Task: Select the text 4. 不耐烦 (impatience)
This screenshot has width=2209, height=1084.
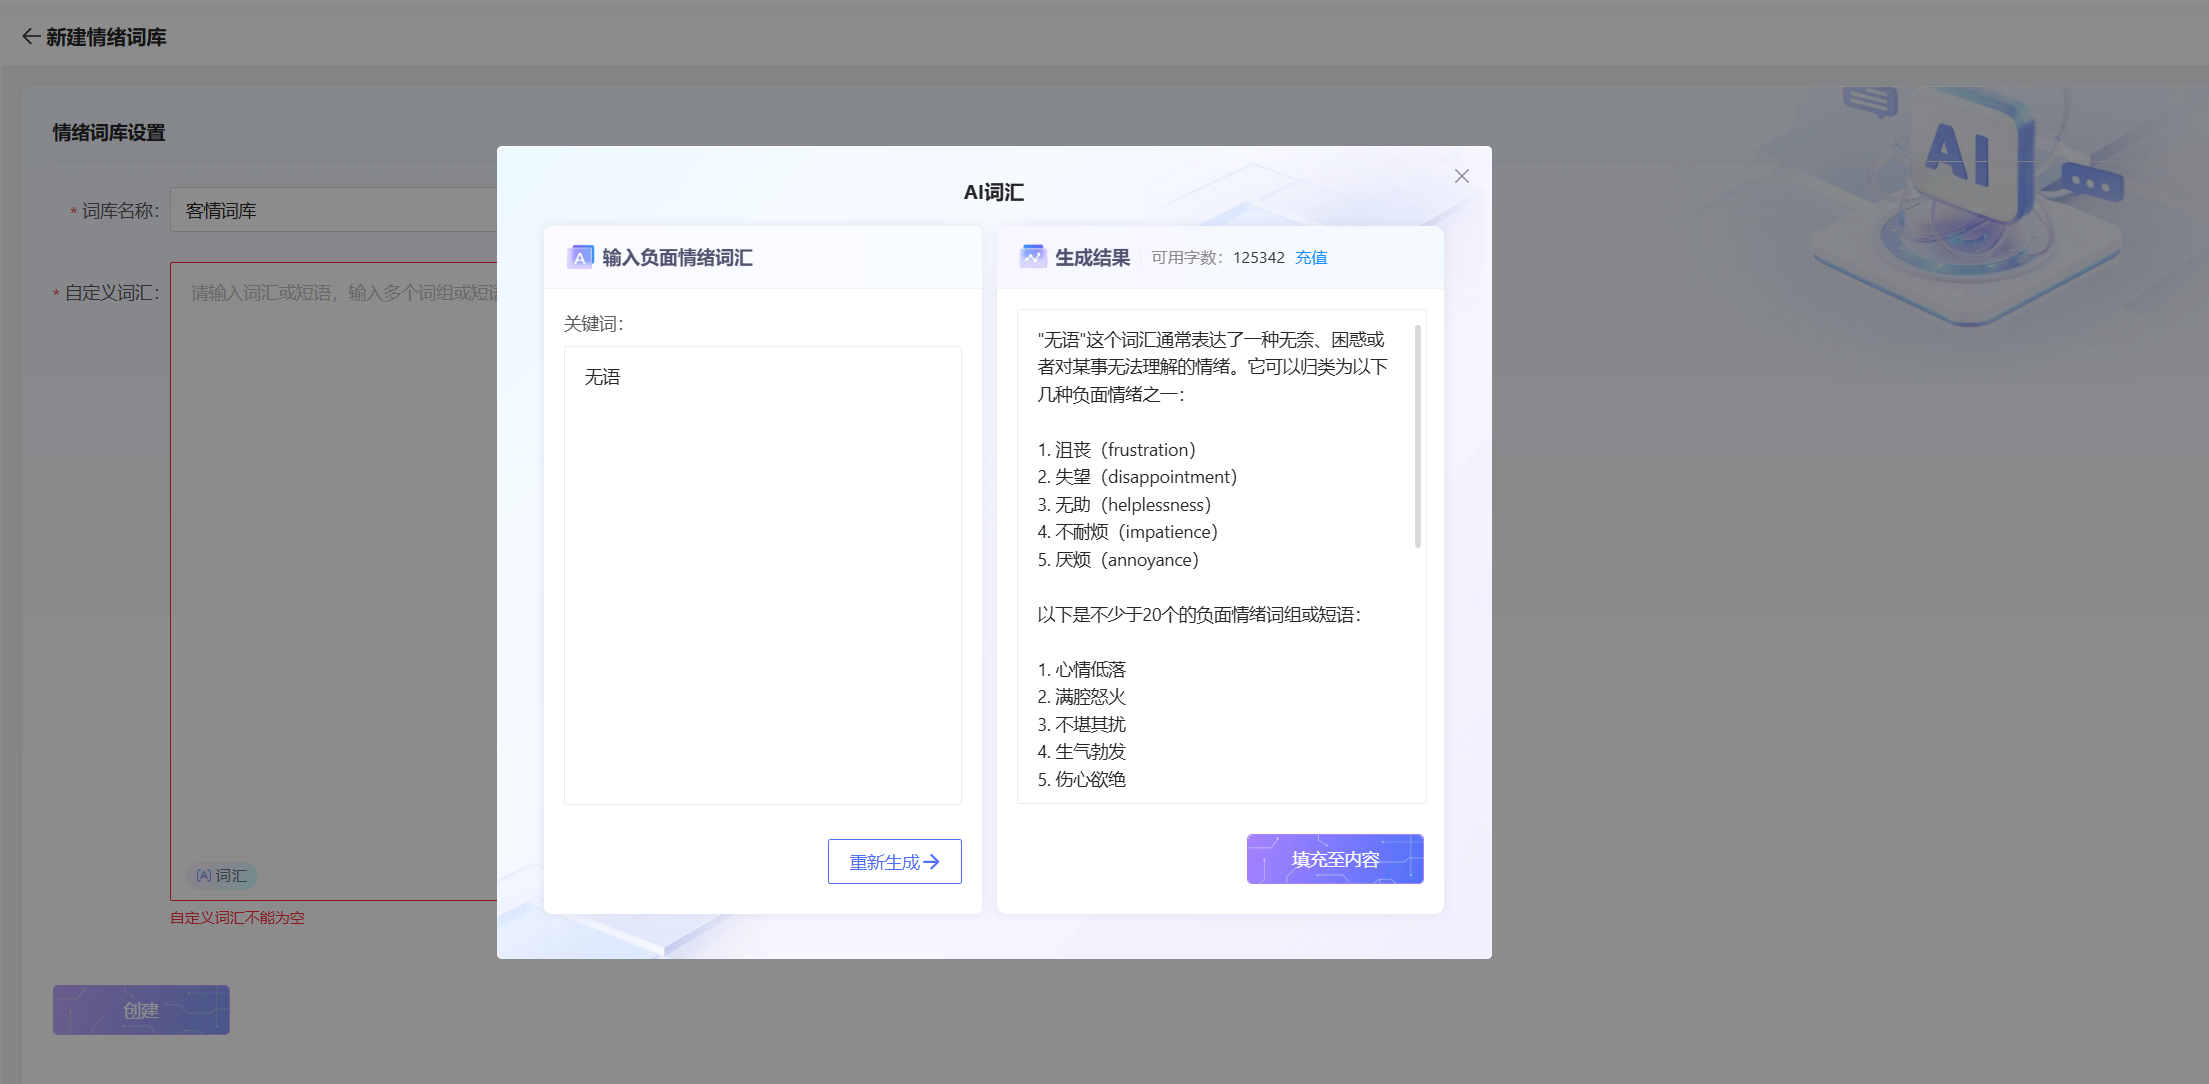Action: click(x=1127, y=532)
